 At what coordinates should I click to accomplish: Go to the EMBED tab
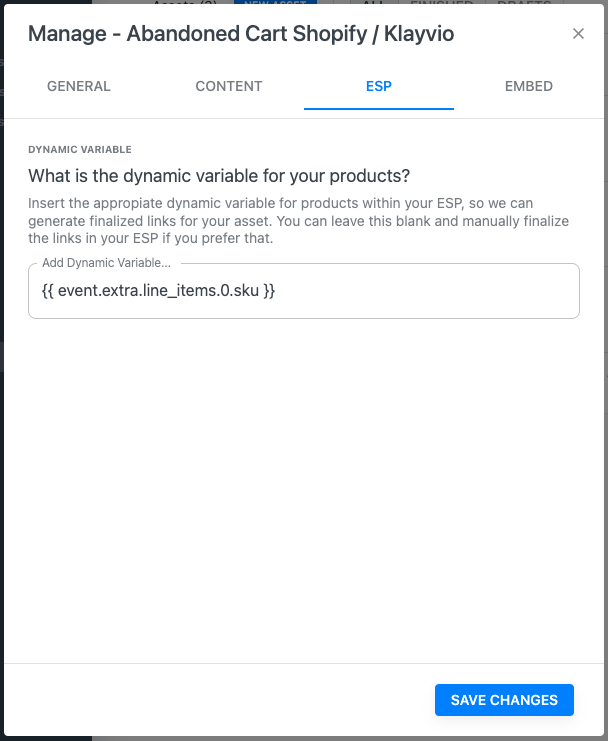click(x=529, y=86)
